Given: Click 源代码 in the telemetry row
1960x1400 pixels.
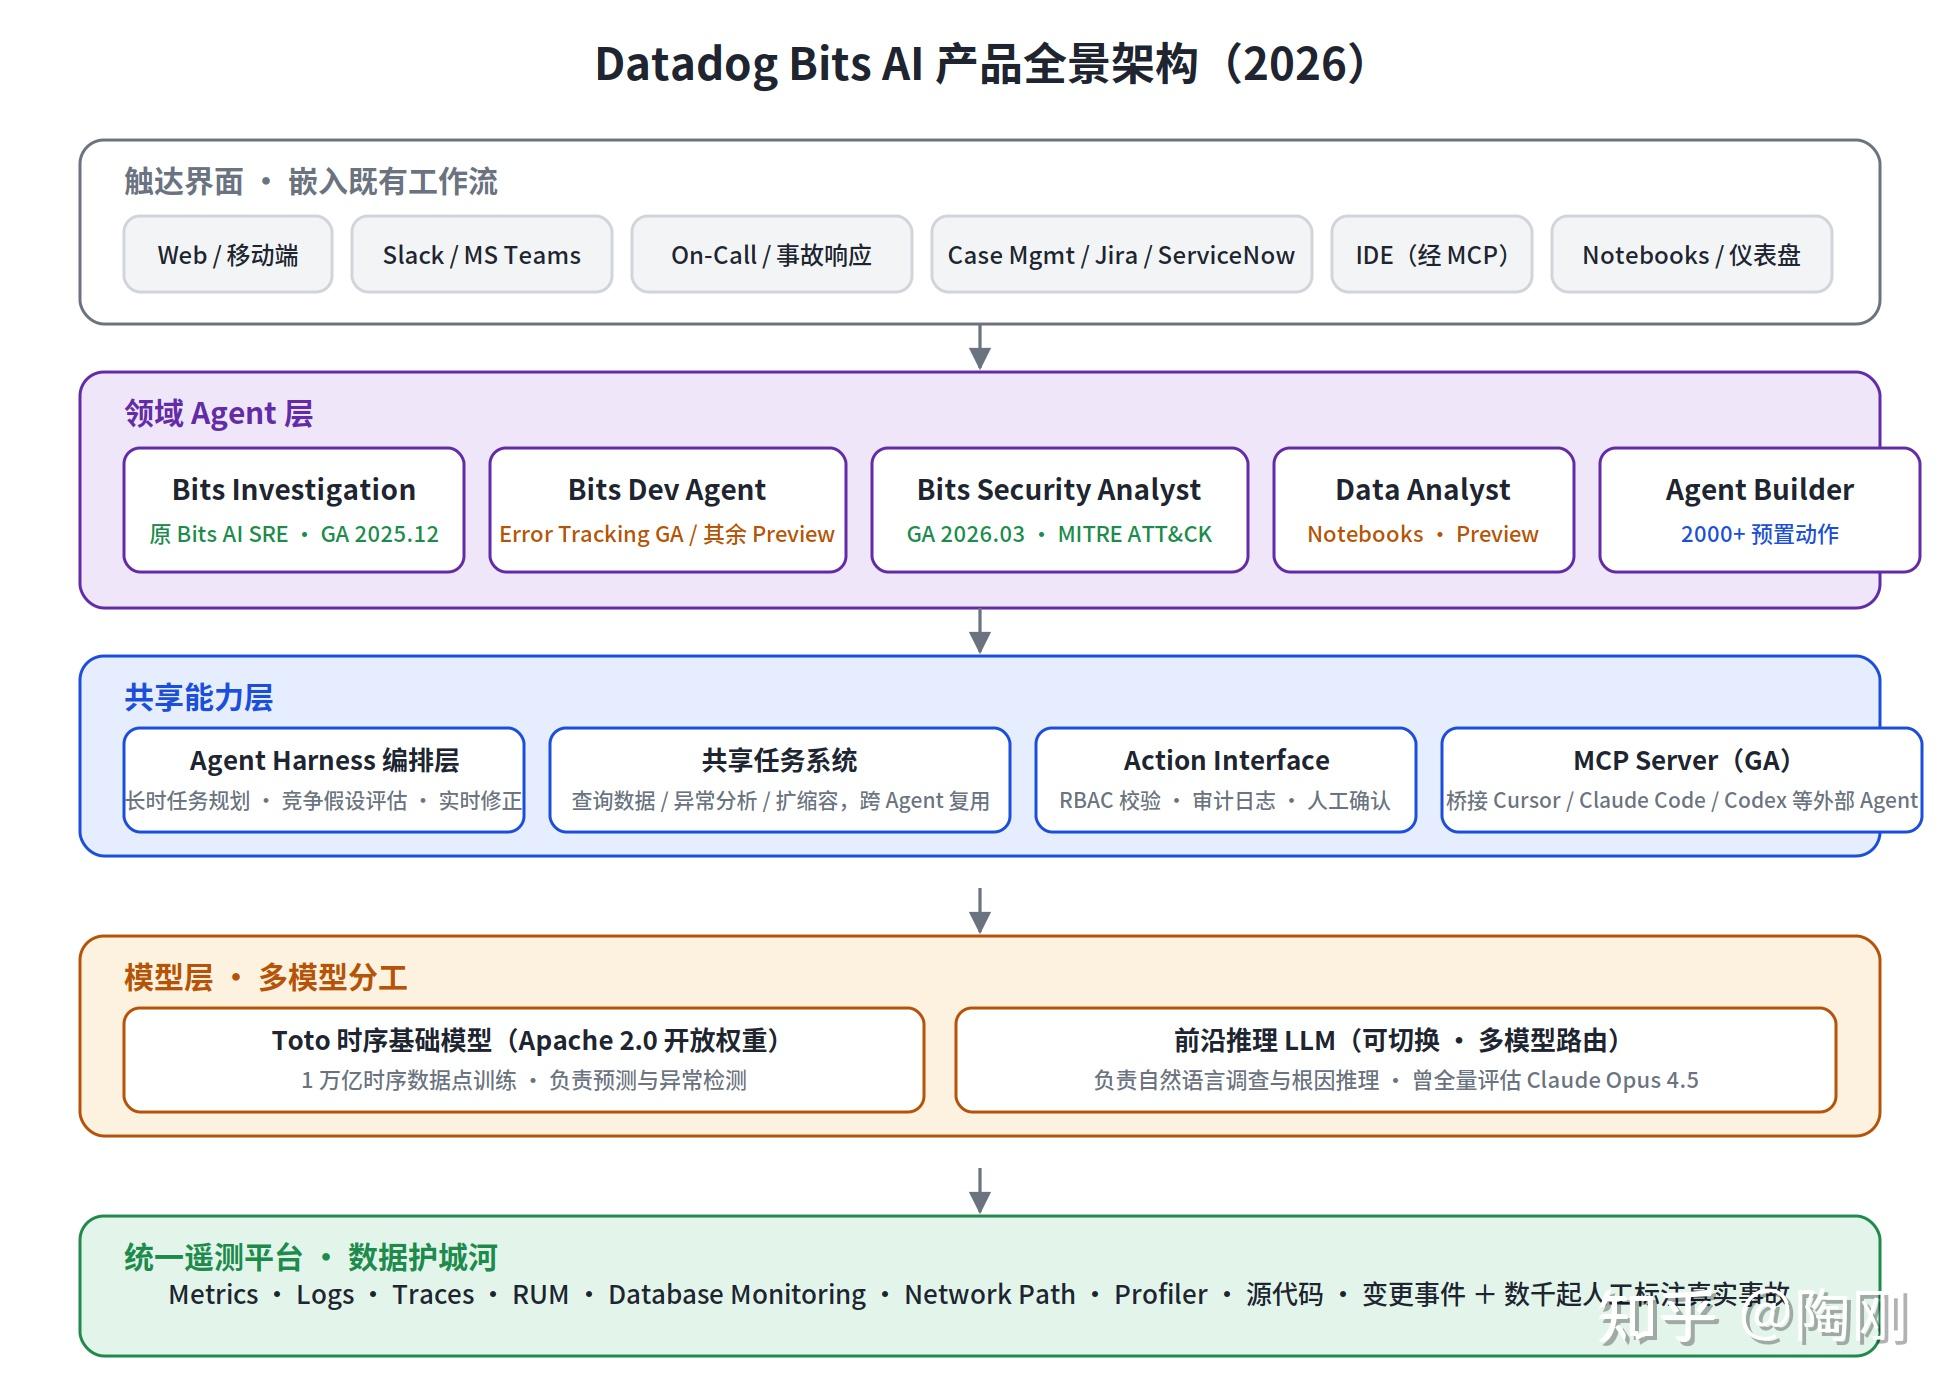Looking at the screenshot, I should pyautogui.click(x=1284, y=1295).
